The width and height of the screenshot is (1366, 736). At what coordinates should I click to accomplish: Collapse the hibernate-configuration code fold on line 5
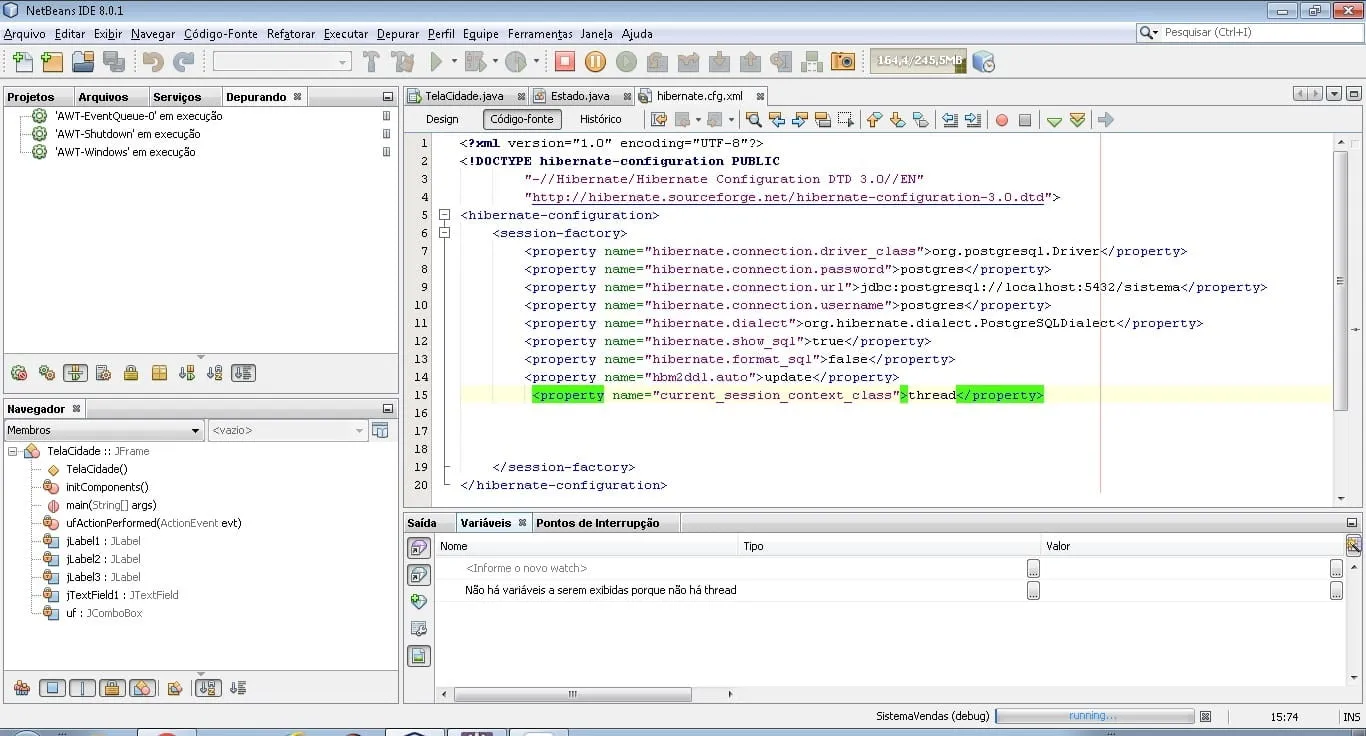pos(445,215)
